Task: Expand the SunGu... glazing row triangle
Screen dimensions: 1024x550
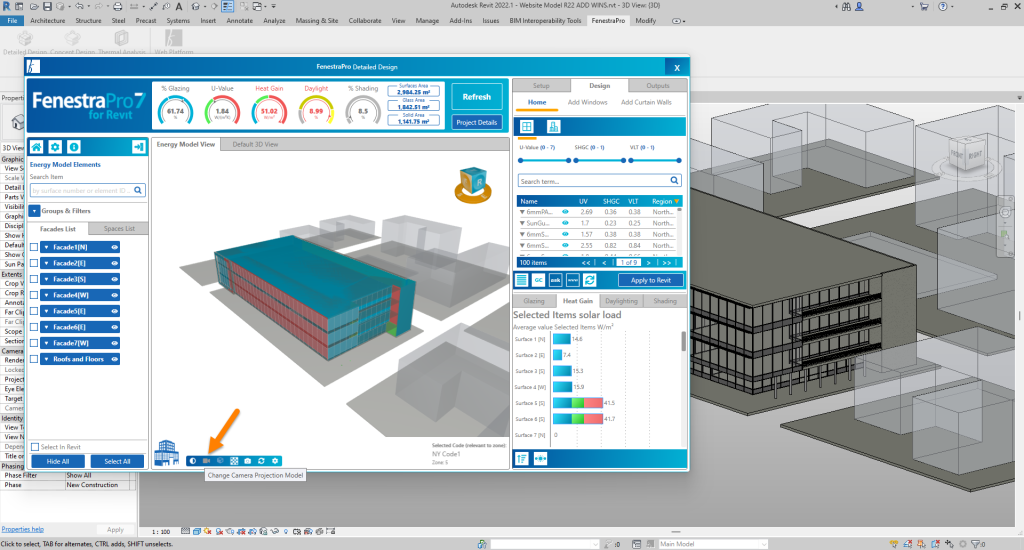Action: (x=522, y=223)
